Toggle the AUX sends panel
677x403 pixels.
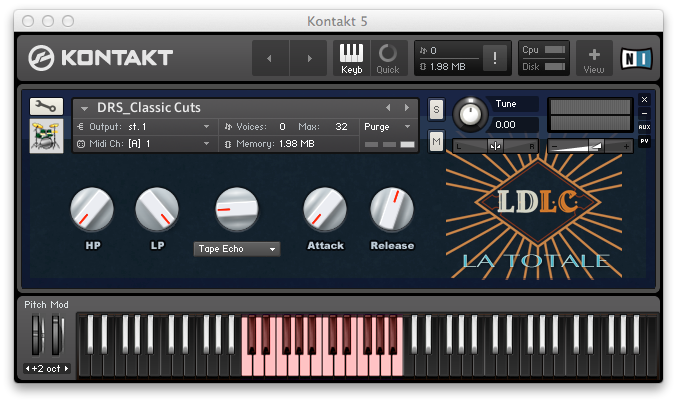pyautogui.click(x=644, y=127)
